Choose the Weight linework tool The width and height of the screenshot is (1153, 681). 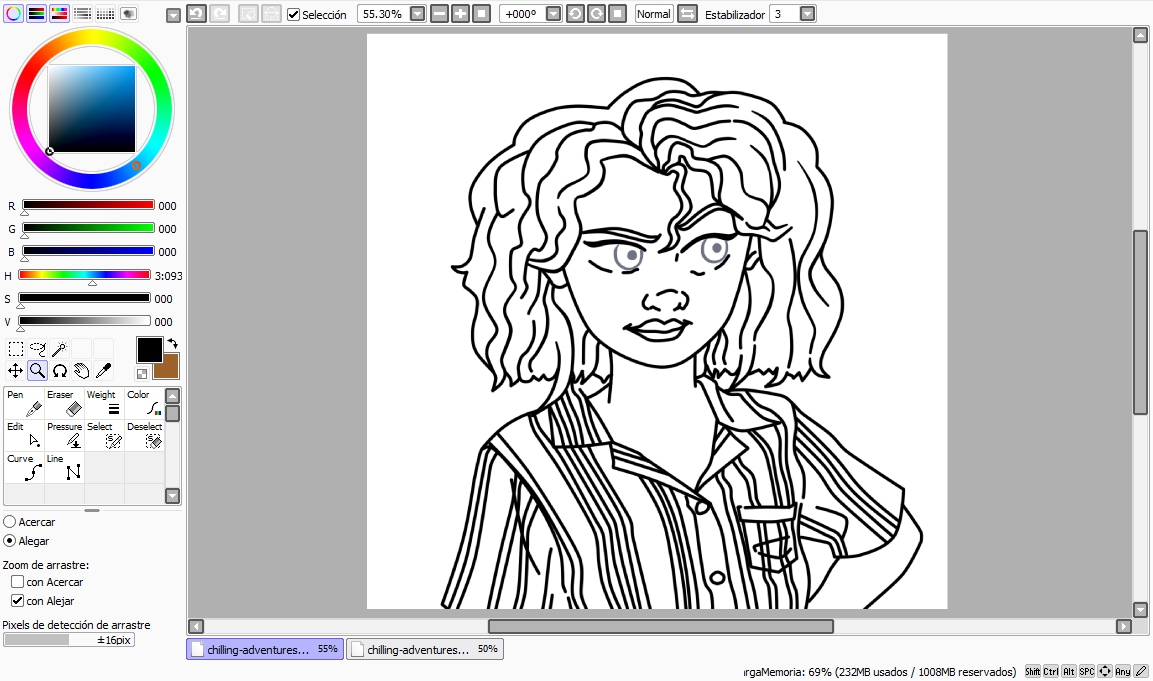pos(104,404)
